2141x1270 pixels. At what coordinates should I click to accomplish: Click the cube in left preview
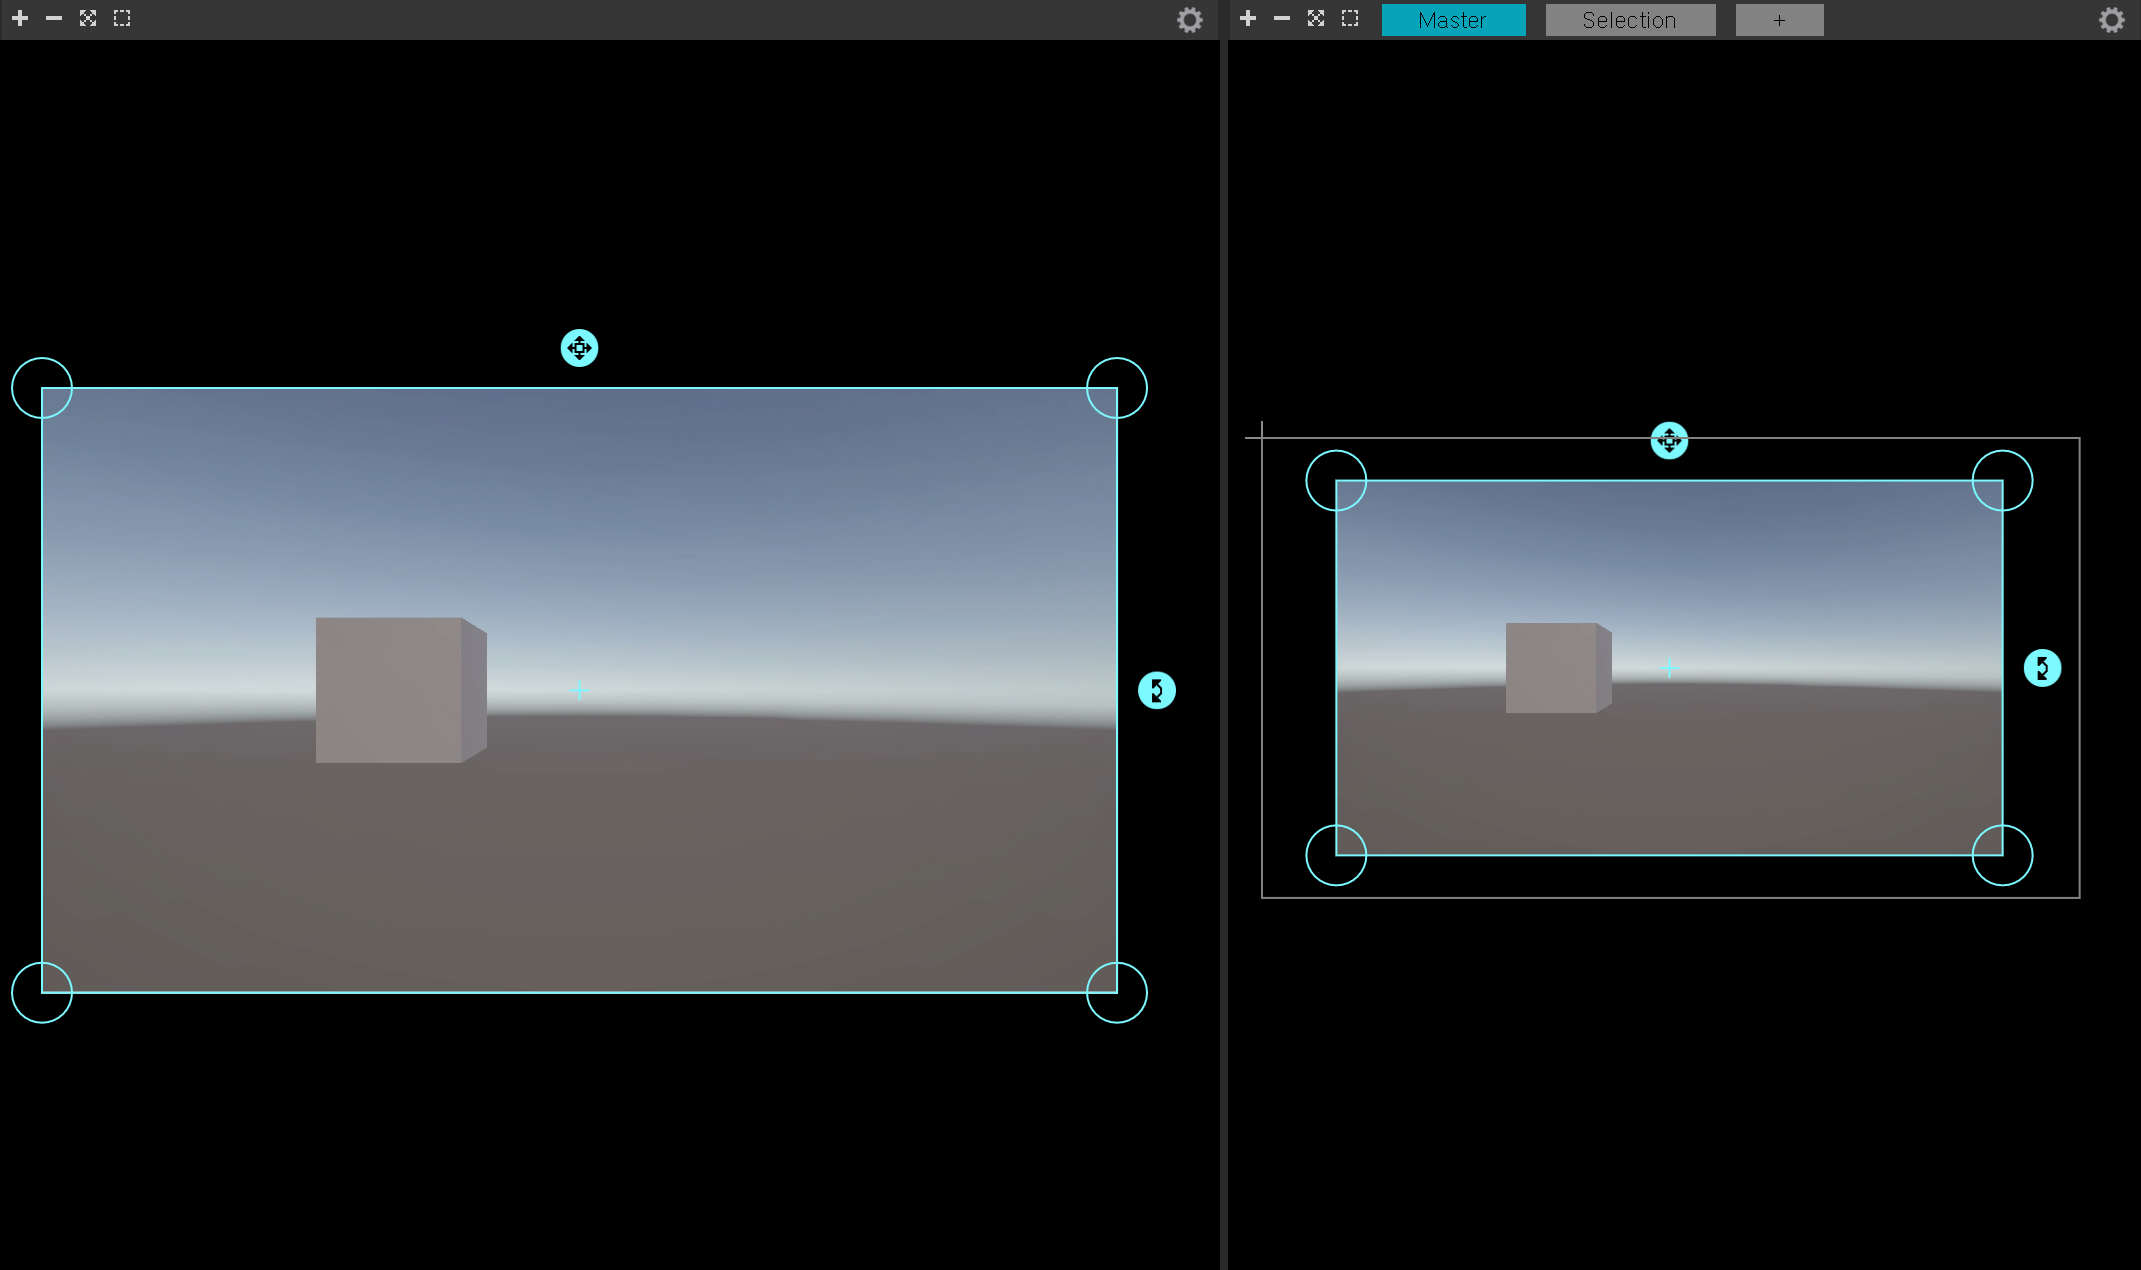[x=395, y=690]
